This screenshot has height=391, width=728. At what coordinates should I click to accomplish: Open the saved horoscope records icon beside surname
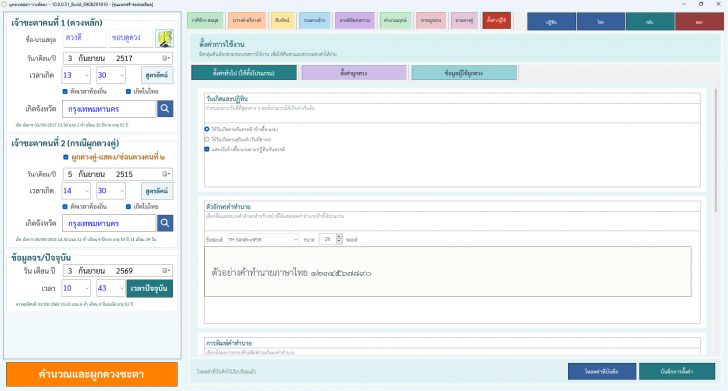pyautogui.click(x=164, y=39)
